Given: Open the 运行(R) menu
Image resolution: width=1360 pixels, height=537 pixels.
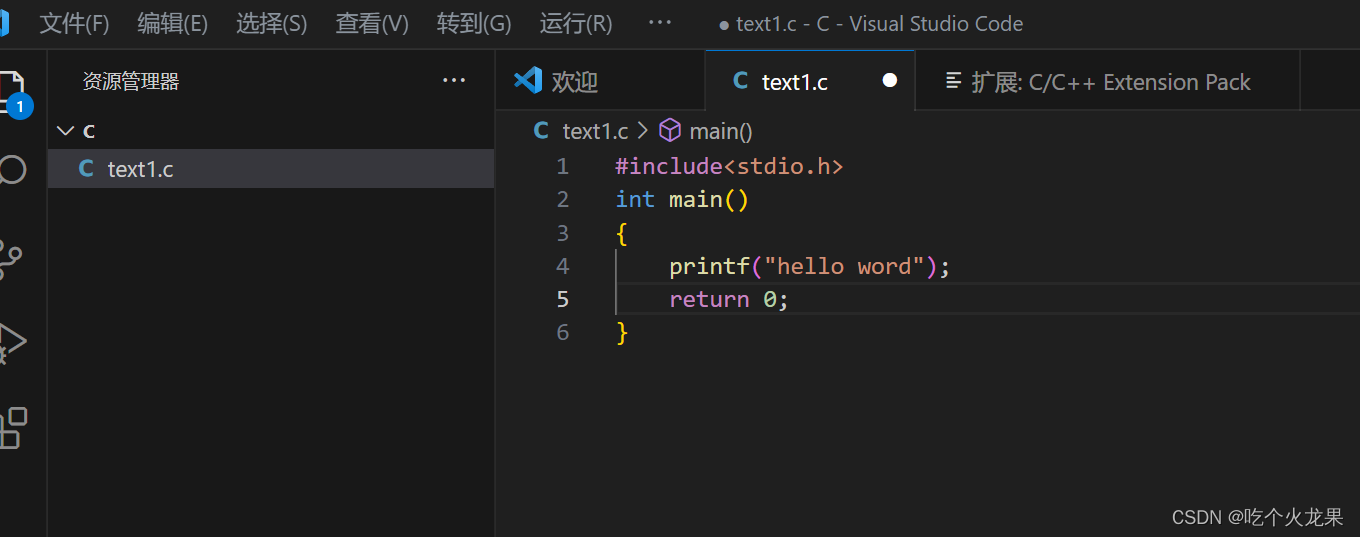Looking at the screenshot, I should [x=576, y=23].
